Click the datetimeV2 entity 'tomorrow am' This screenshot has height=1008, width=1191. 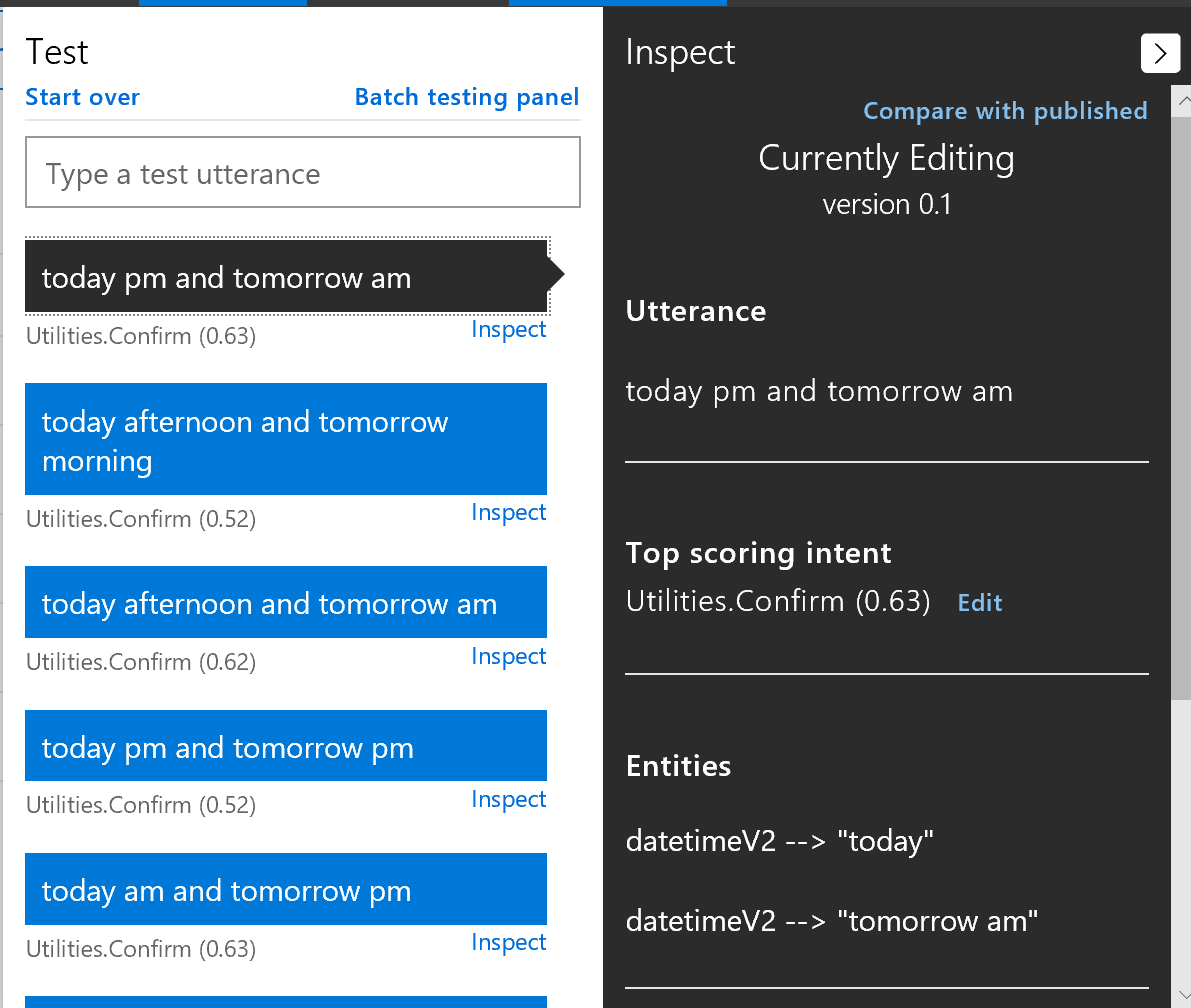click(x=830, y=920)
